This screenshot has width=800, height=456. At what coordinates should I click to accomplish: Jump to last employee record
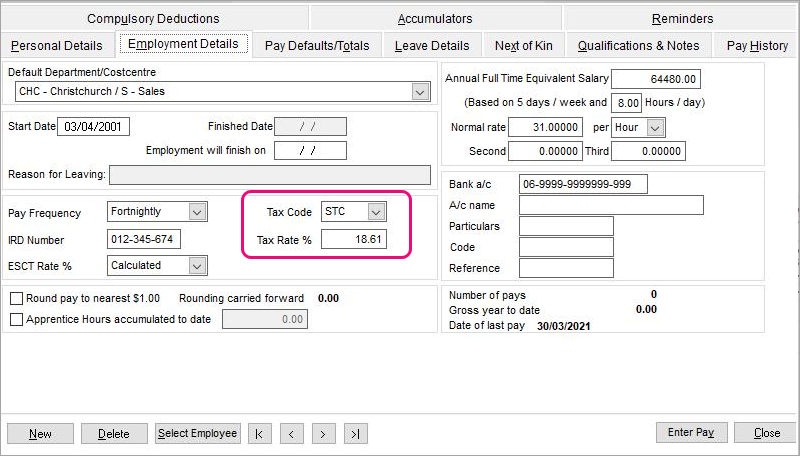click(355, 433)
